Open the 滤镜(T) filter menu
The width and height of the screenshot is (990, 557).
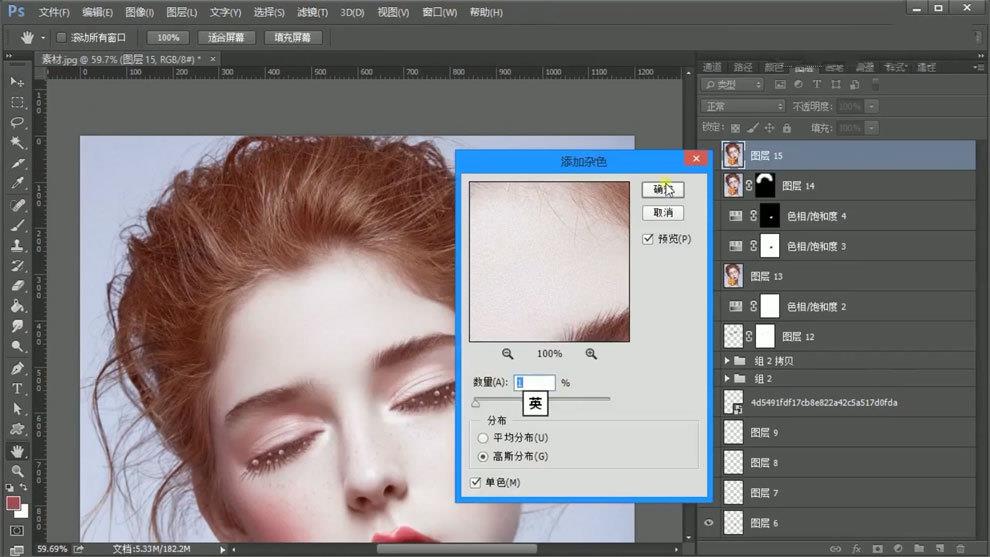click(x=312, y=13)
